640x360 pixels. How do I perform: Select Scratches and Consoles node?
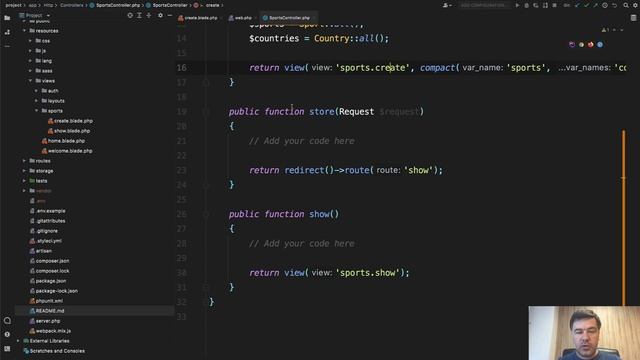point(54,351)
